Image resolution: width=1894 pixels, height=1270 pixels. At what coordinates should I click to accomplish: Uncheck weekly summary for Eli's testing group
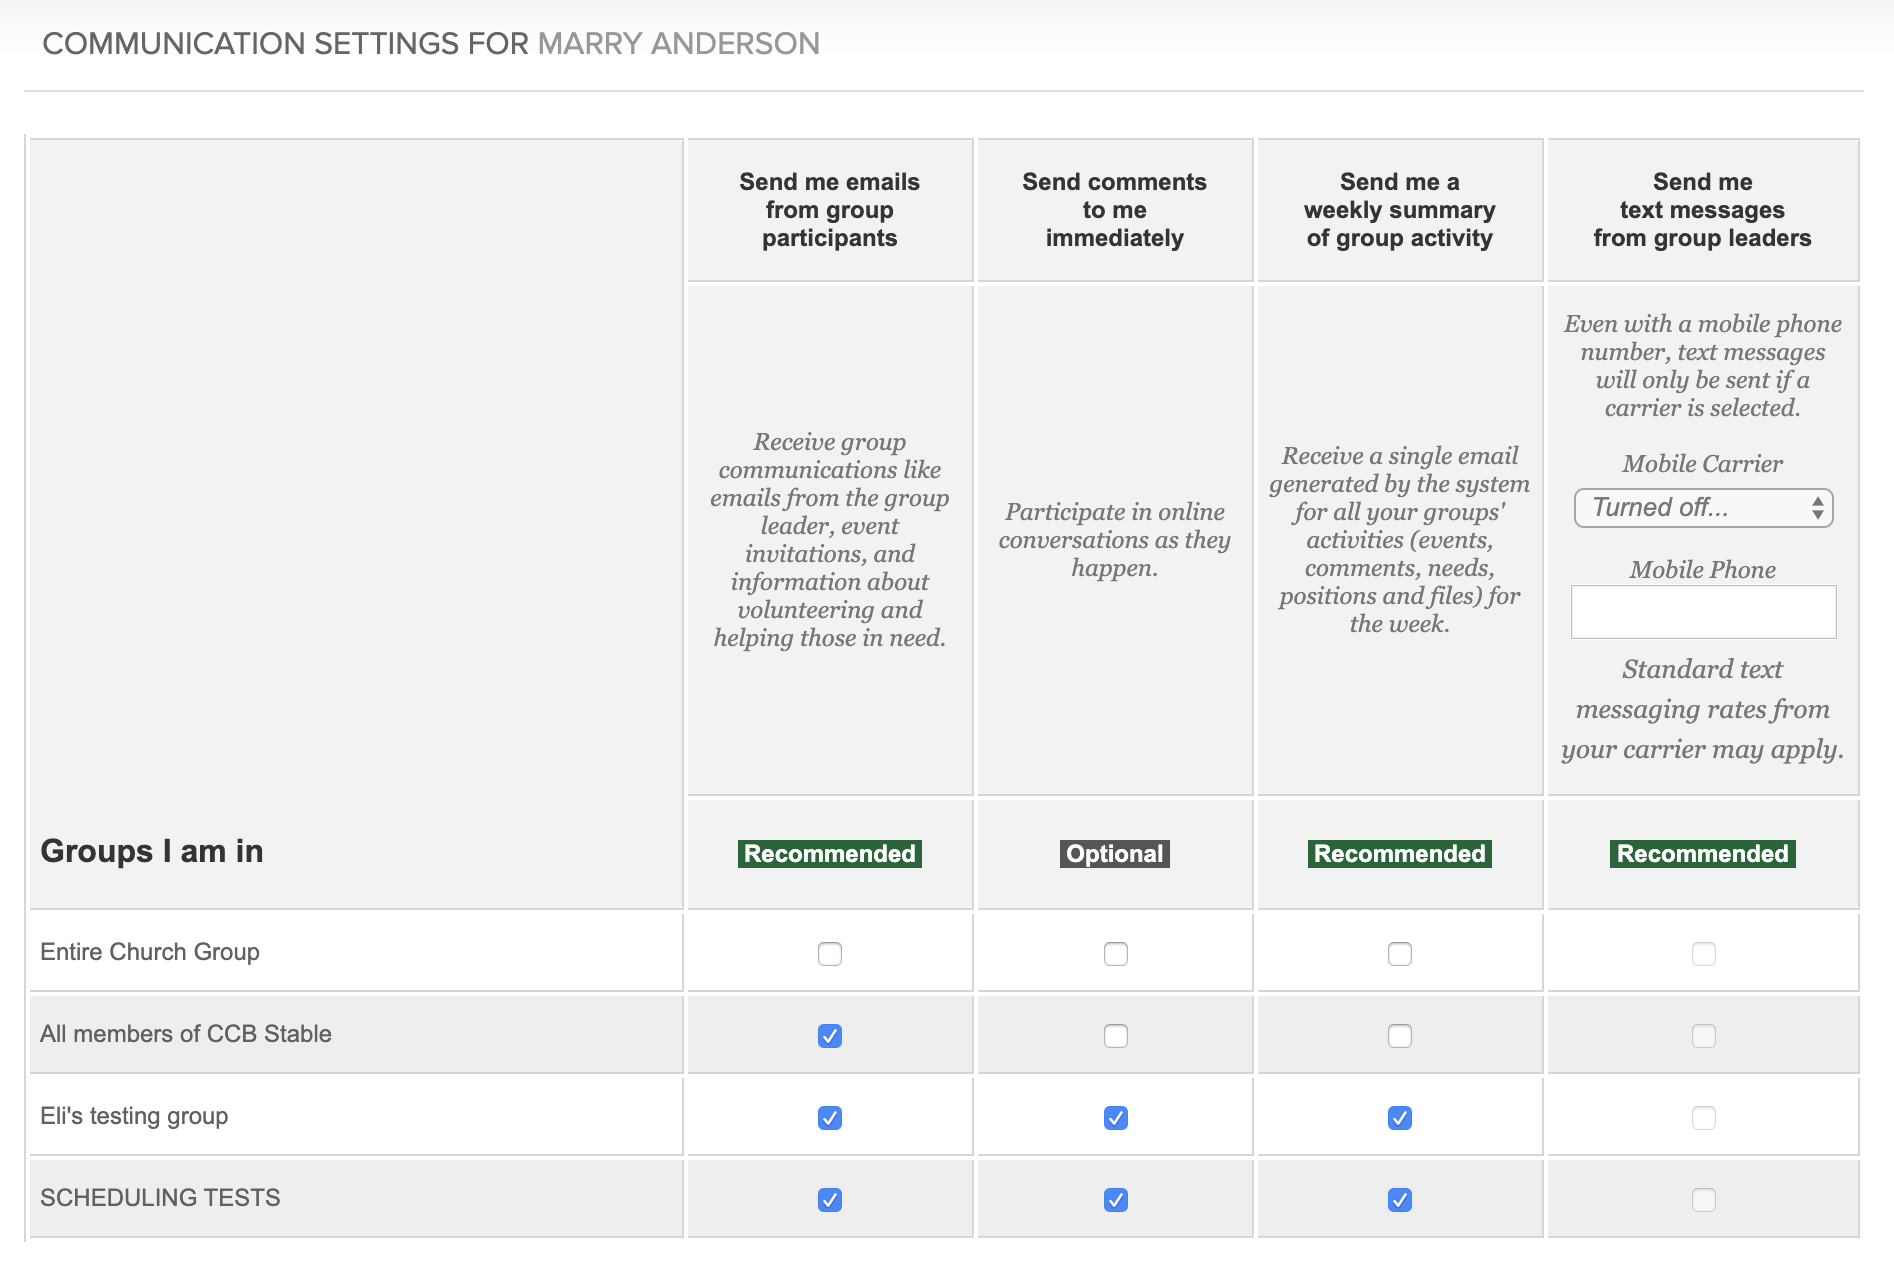click(1399, 1118)
